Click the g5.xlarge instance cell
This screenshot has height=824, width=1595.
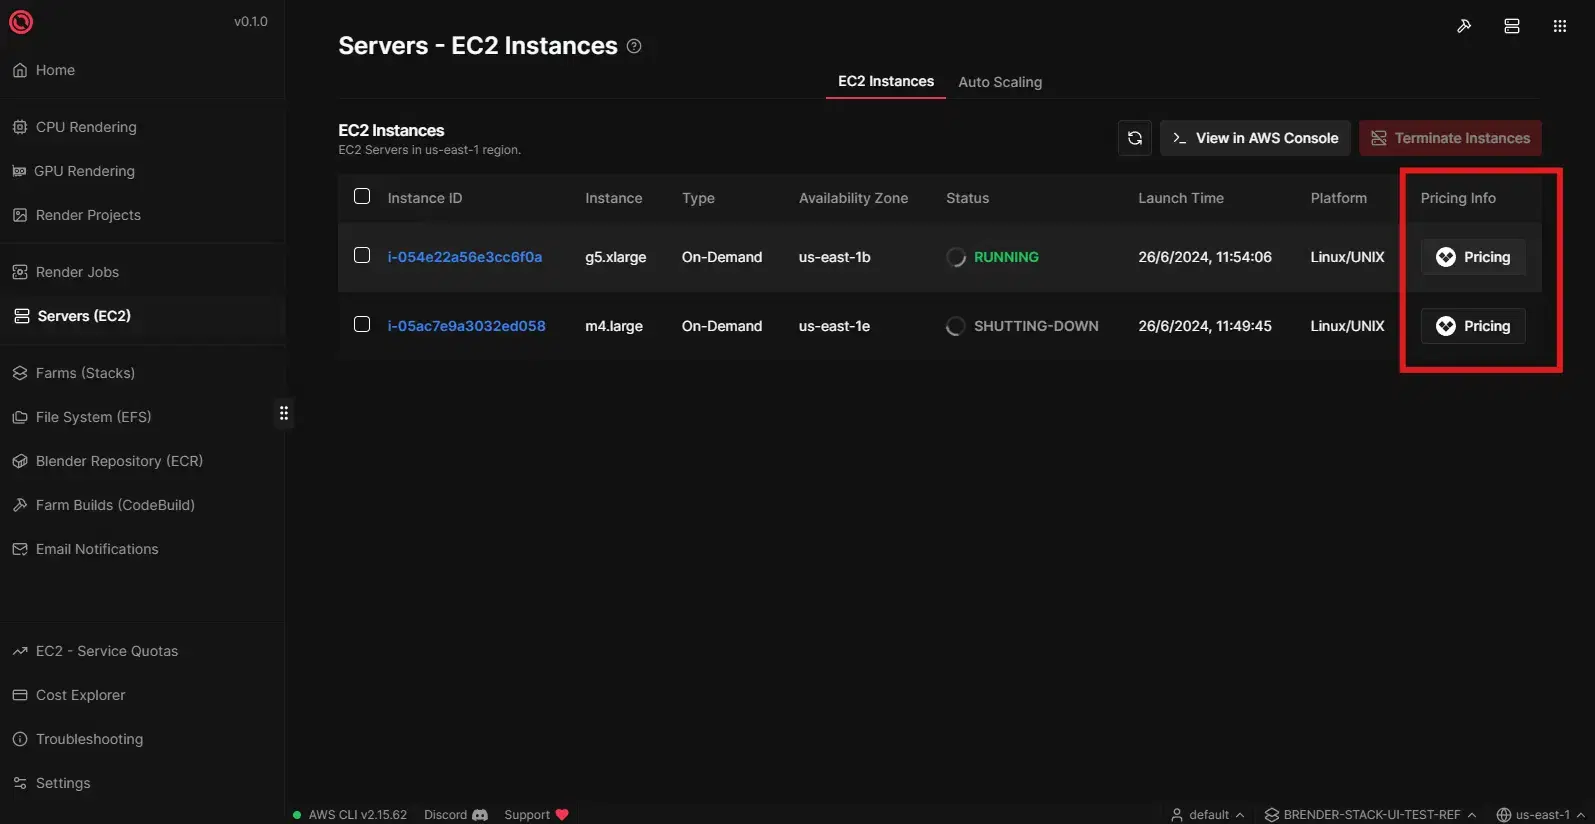click(x=615, y=257)
